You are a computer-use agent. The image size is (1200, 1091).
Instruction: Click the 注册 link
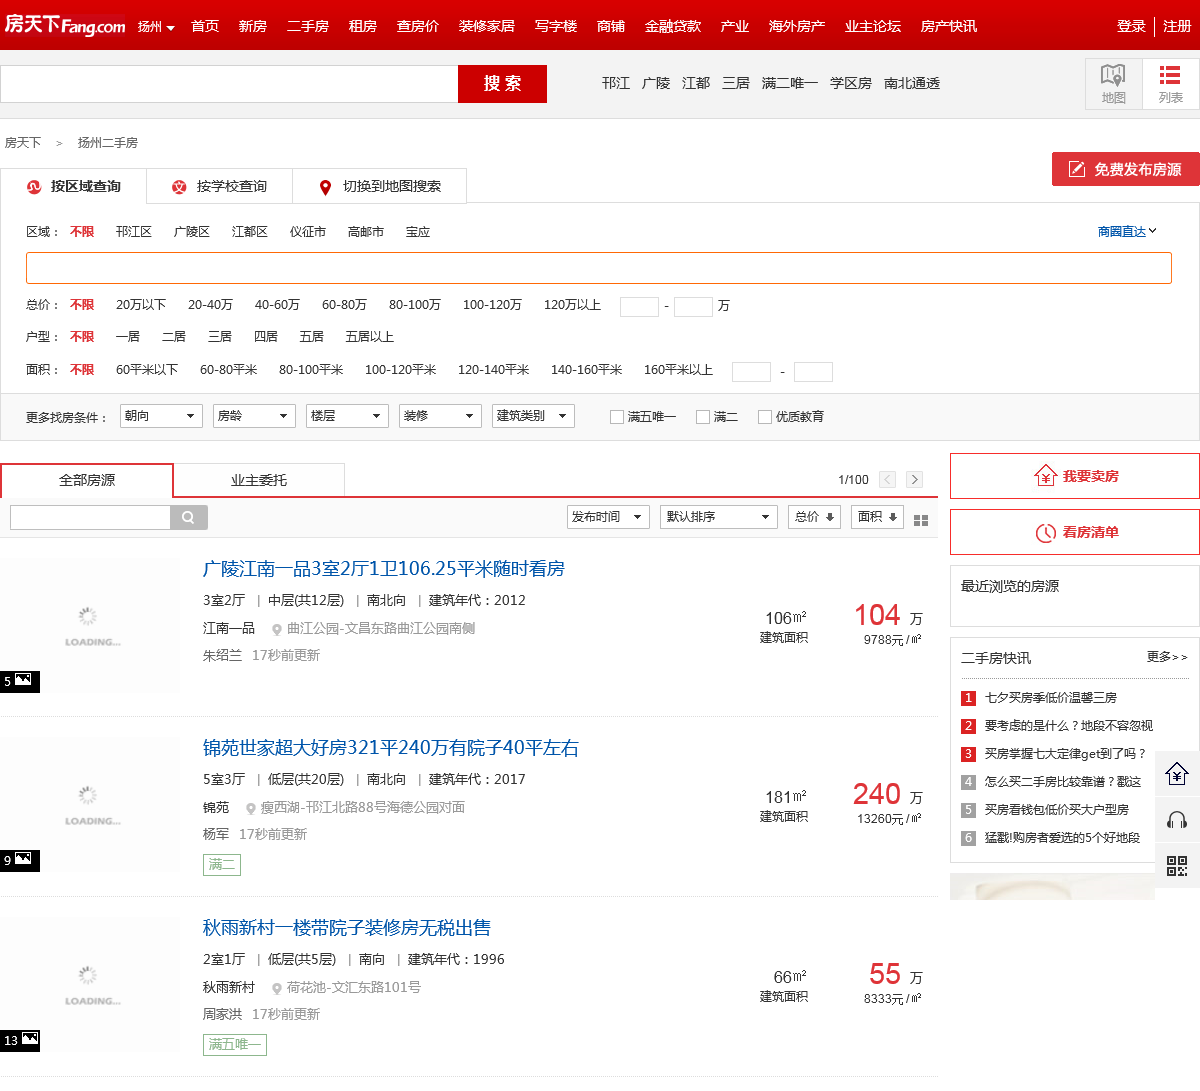[x=1177, y=26]
